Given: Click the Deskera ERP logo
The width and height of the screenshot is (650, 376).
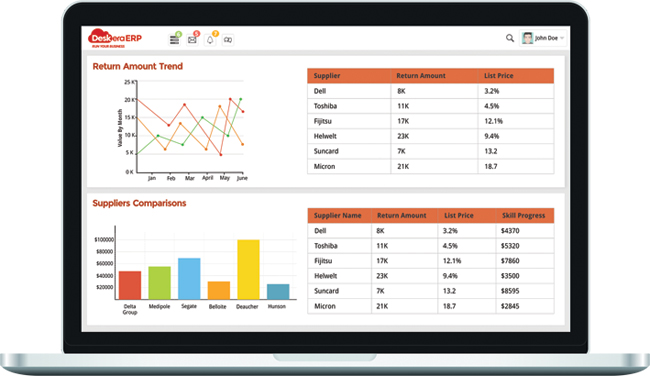Looking at the screenshot, I should pyautogui.click(x=115, y=38).
